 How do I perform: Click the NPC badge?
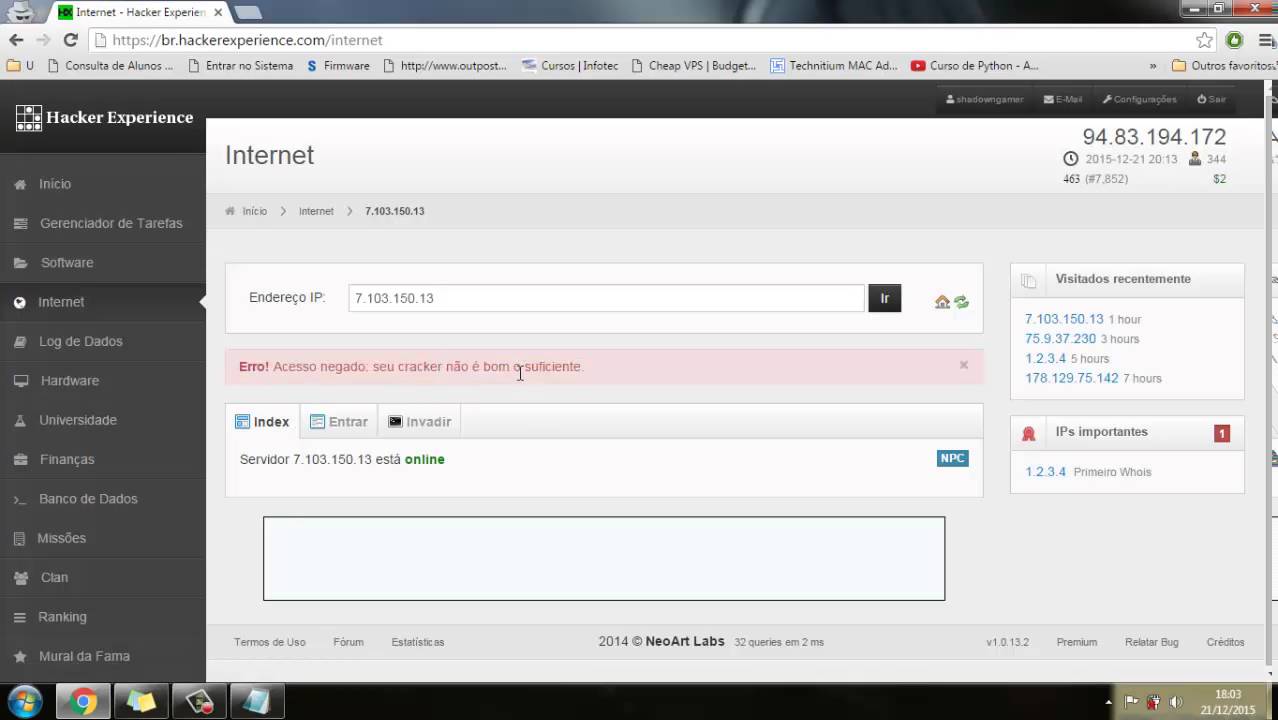coord(953,458)
